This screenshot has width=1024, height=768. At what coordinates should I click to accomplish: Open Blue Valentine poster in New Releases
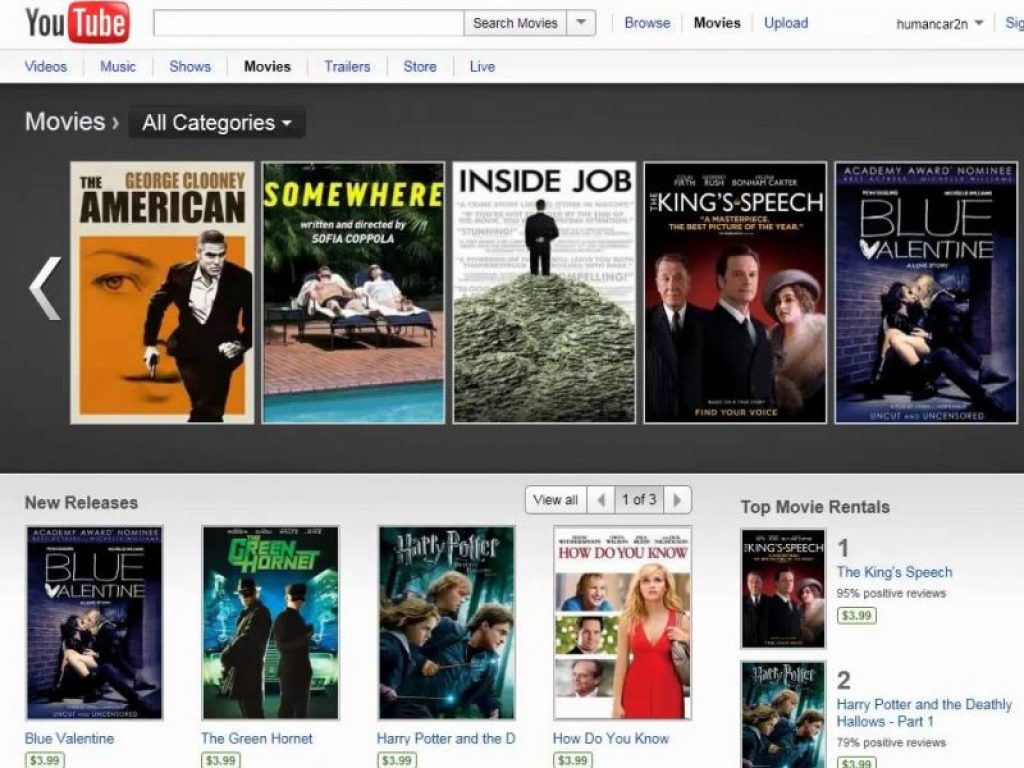point(94,622)
